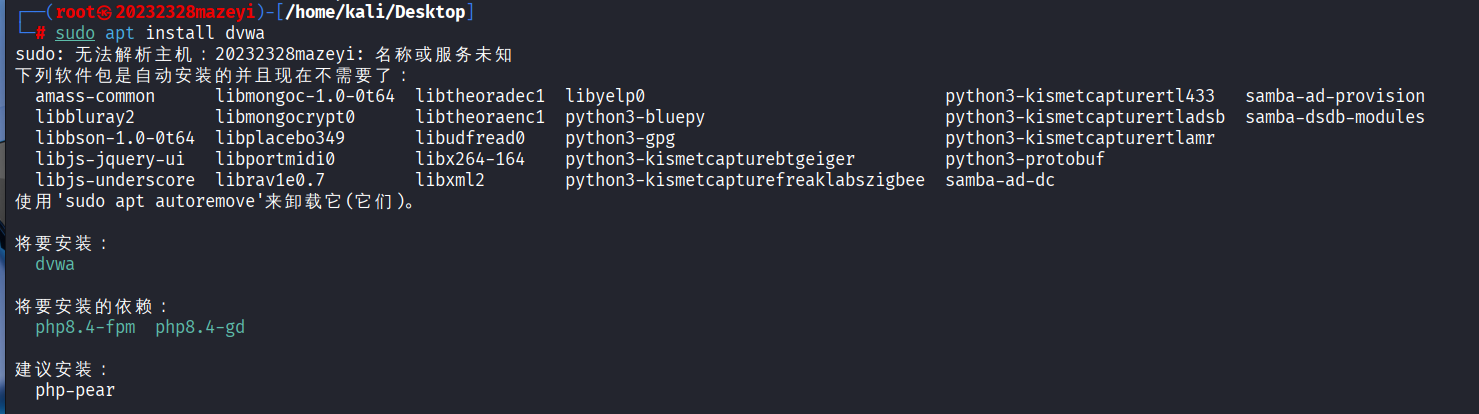Click the ㉿ symbol in the shell prompt
Viewport: 1479px width, 414px height.
click(105, 12)
